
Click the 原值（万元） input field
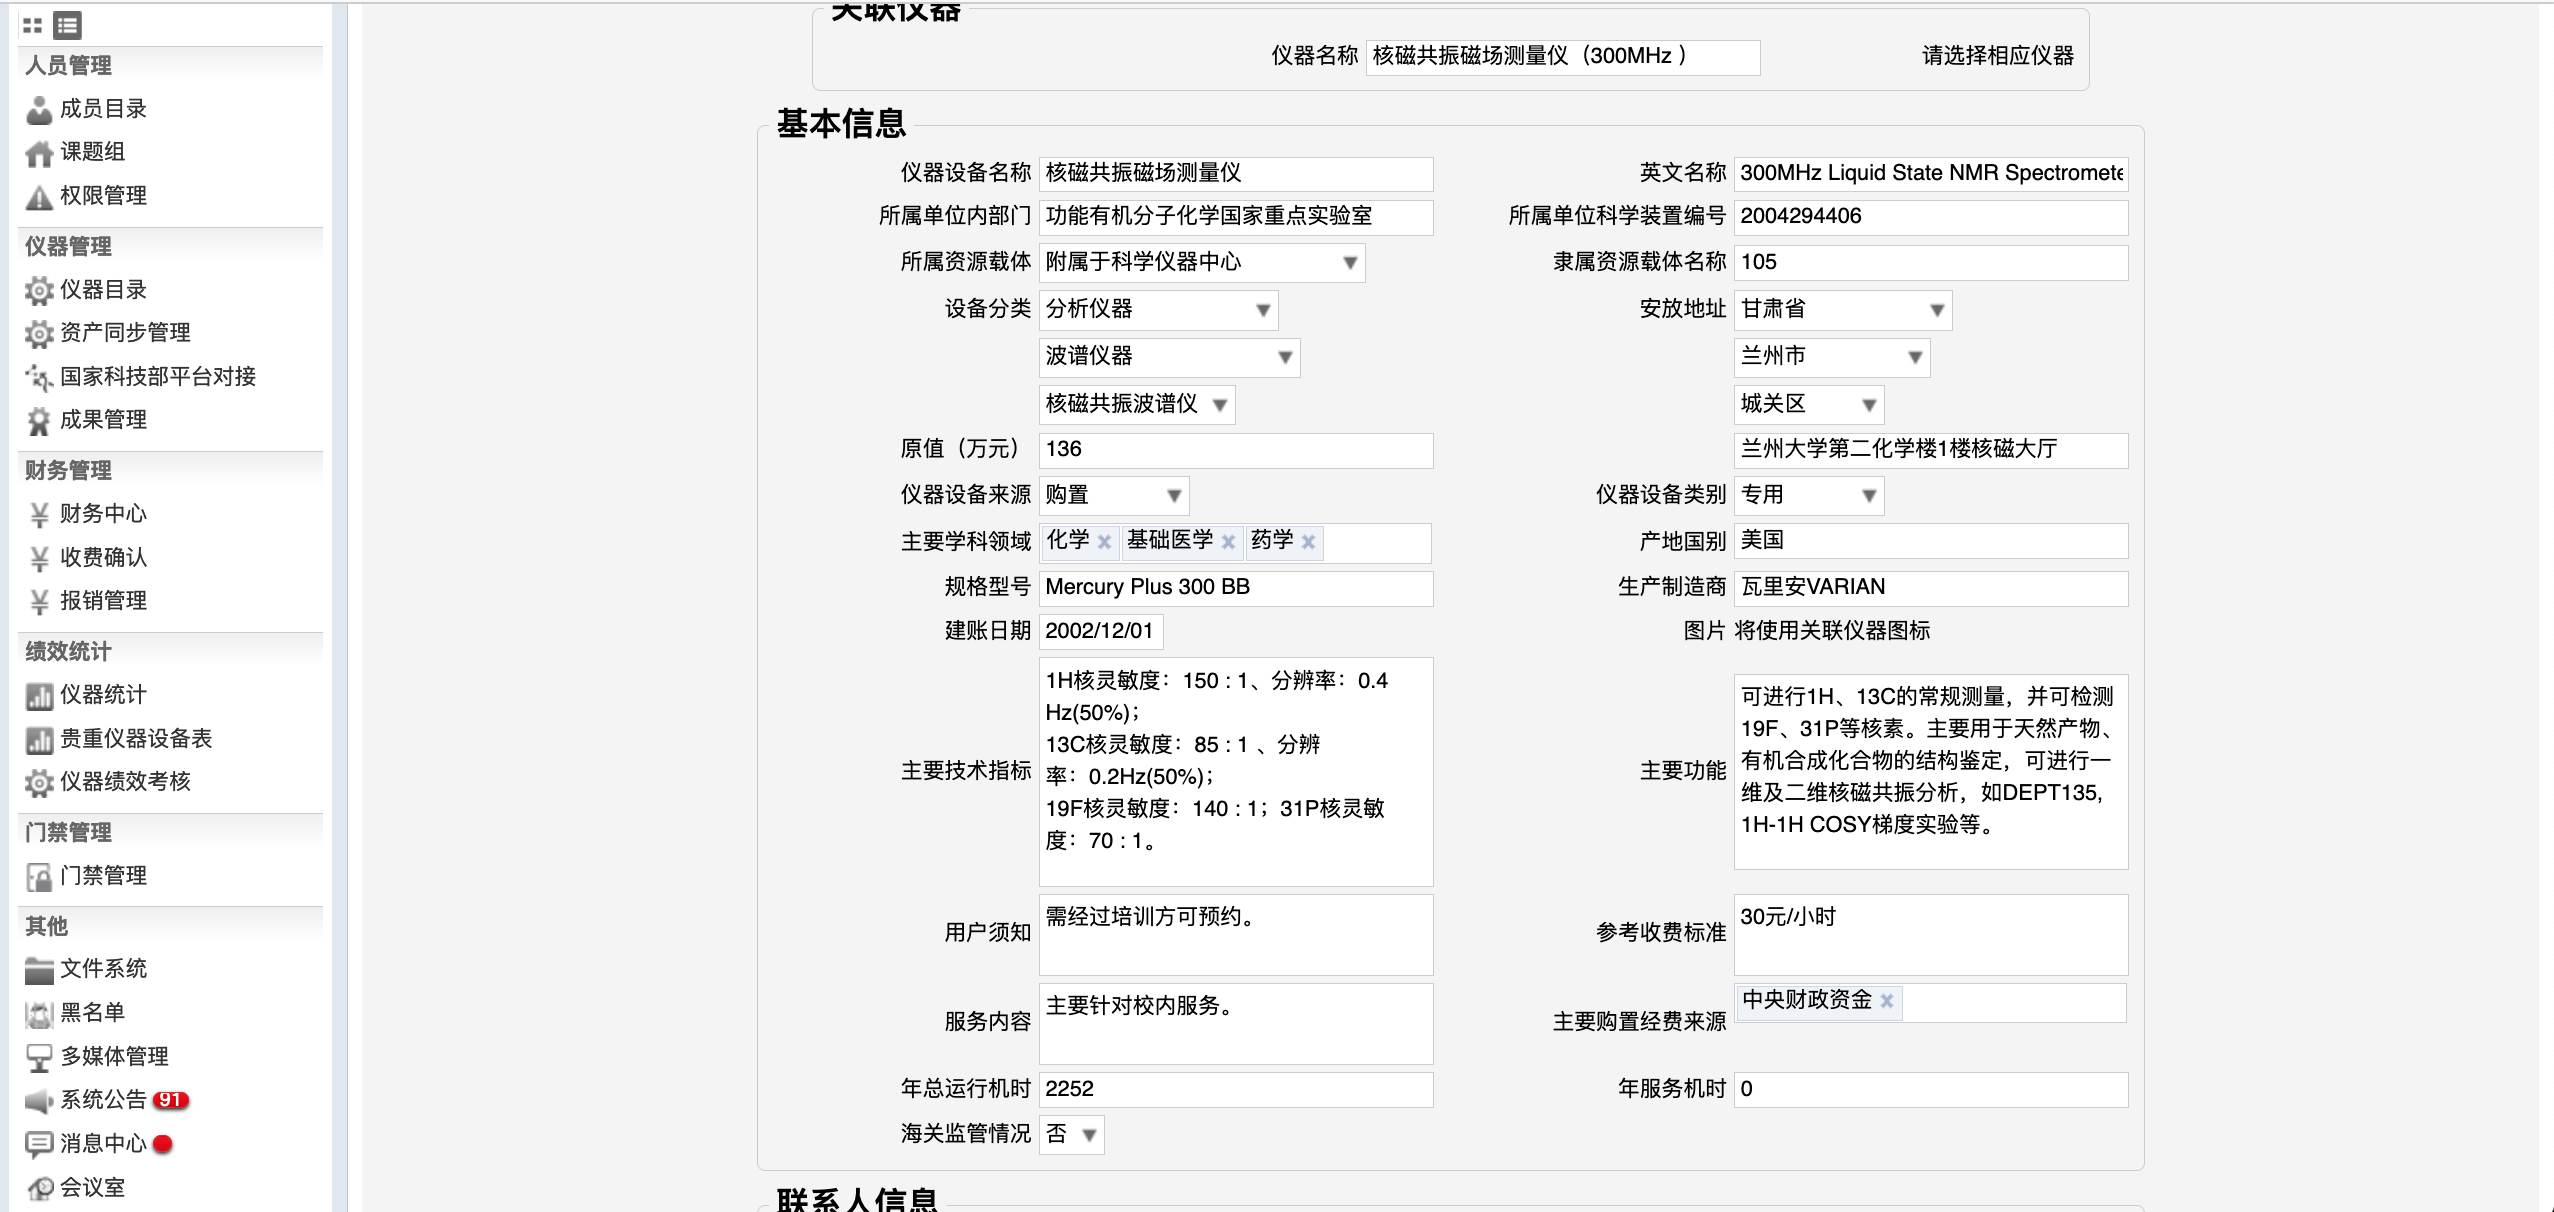click(x=1236, y=450)
